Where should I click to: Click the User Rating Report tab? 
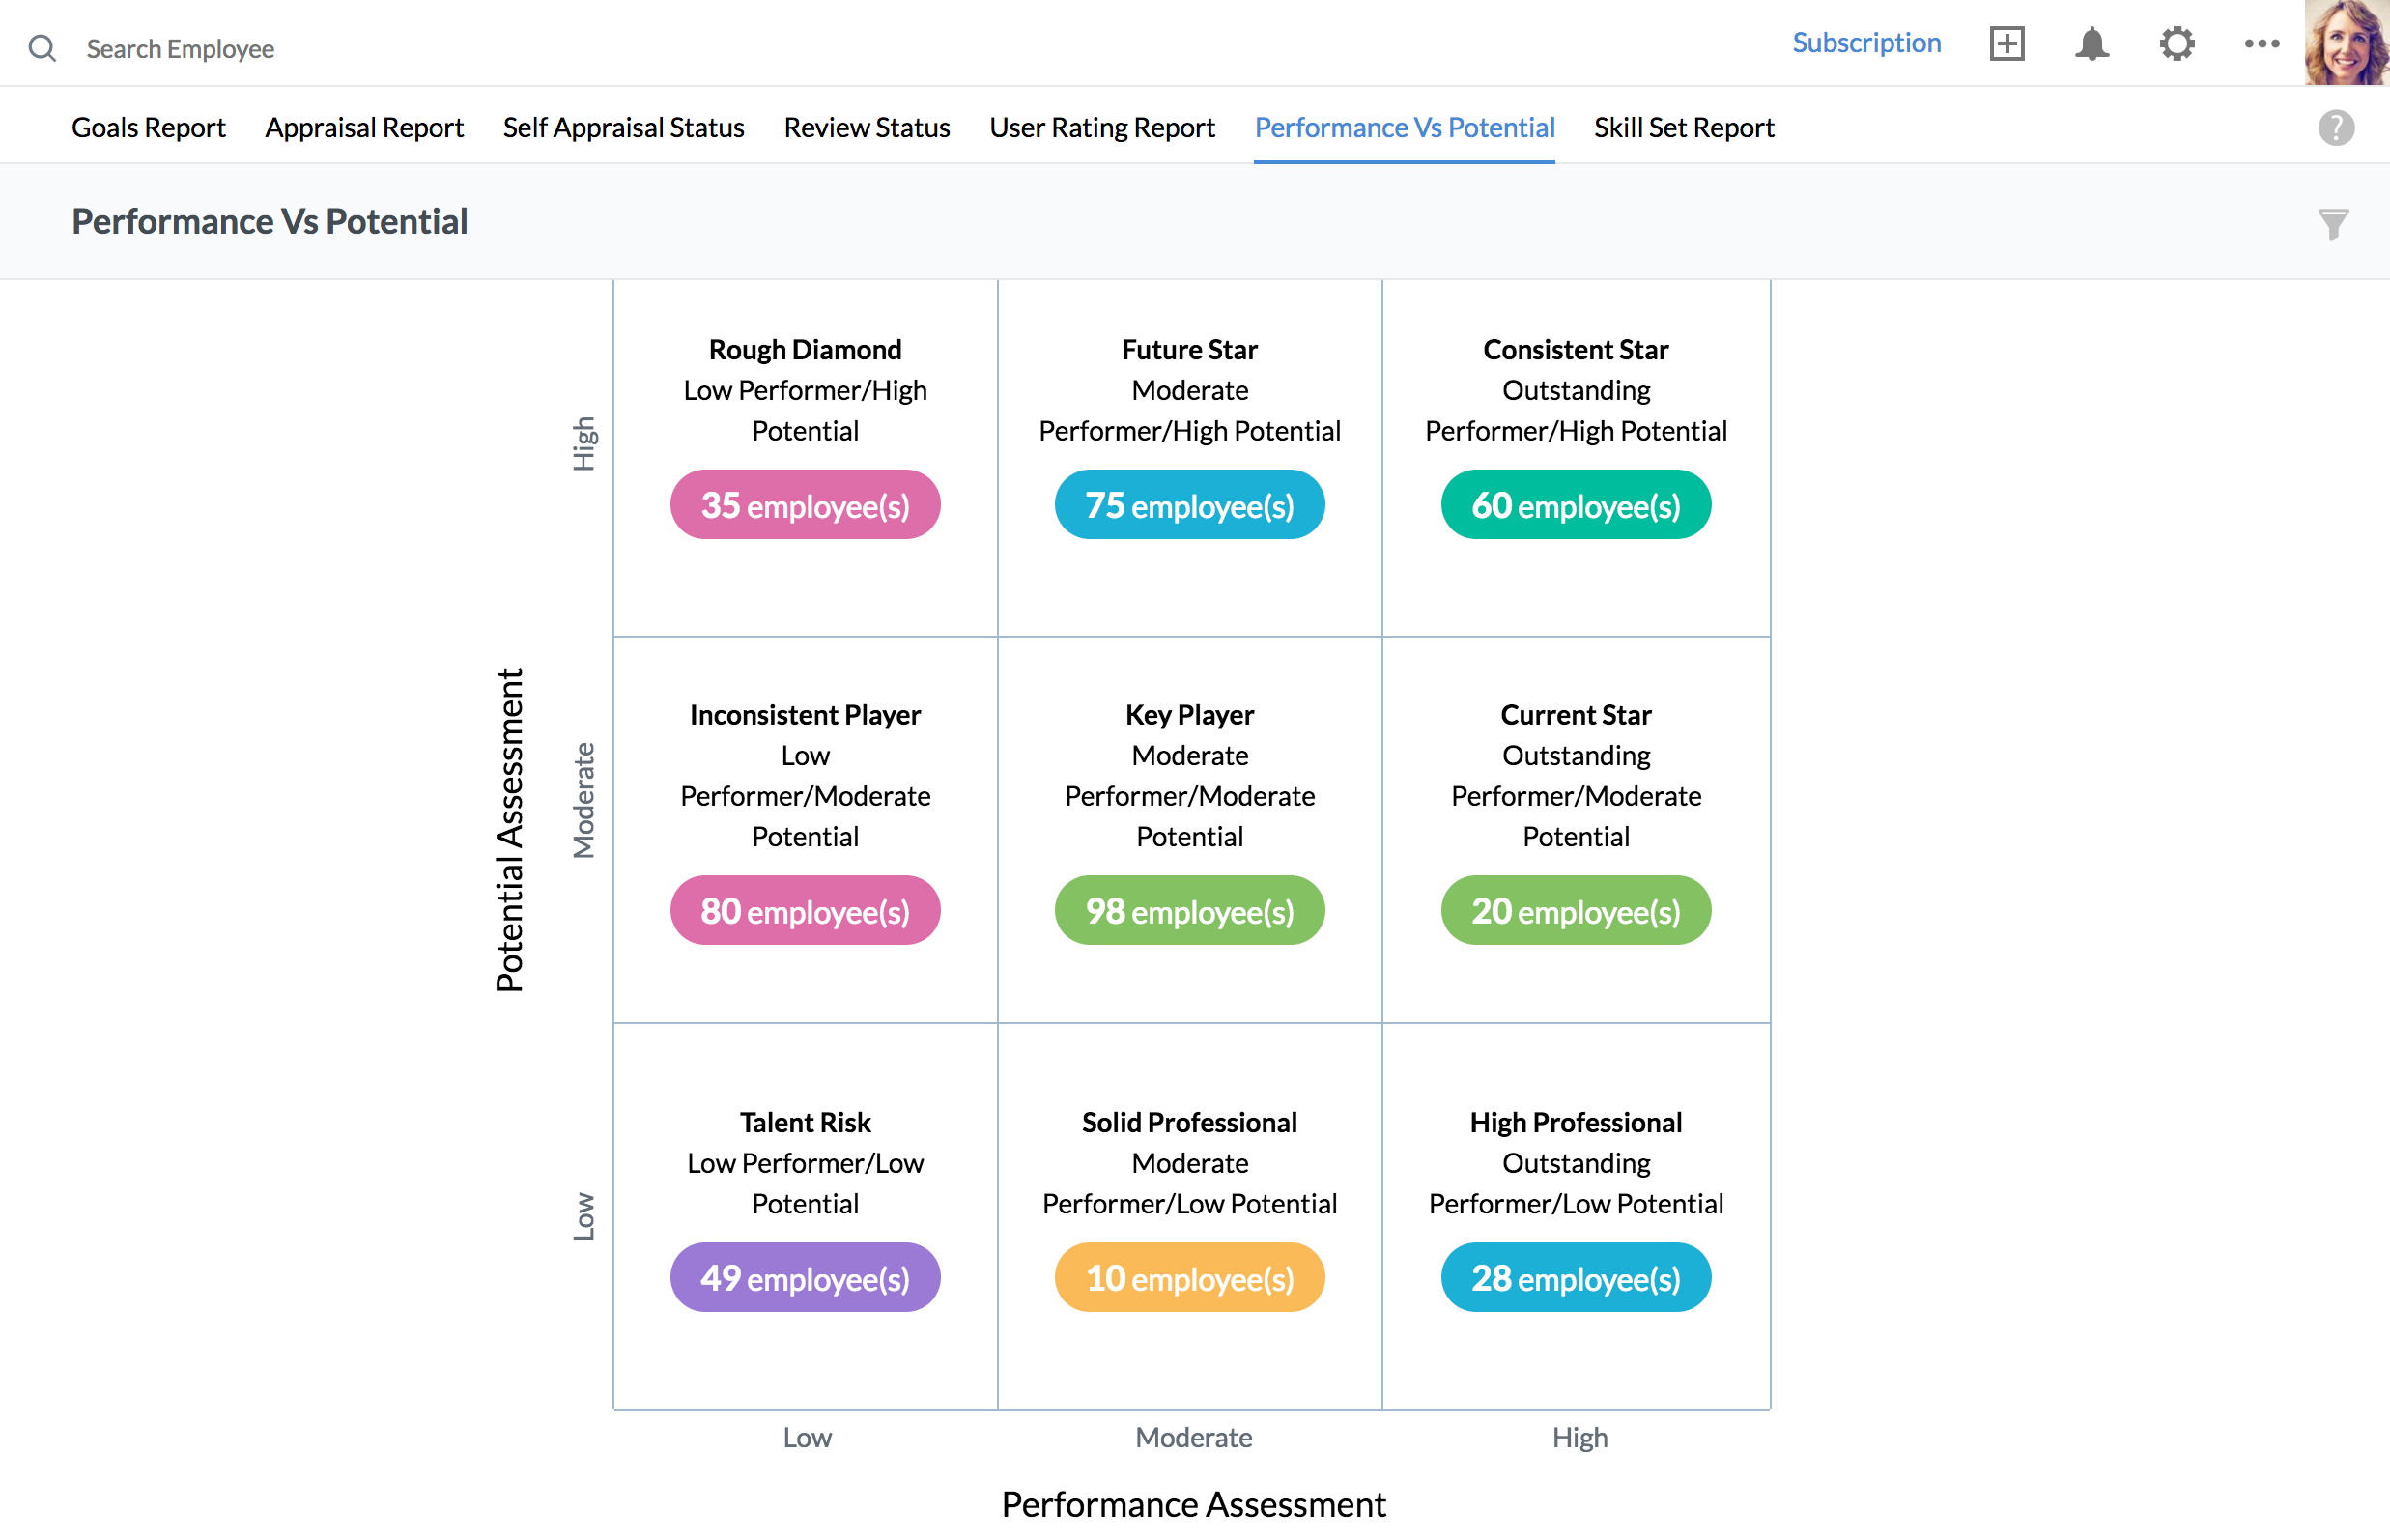1104,126
